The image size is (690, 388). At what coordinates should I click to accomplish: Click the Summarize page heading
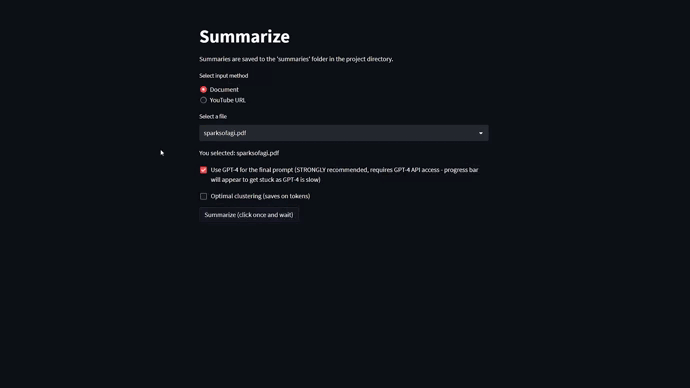(244, 37)
